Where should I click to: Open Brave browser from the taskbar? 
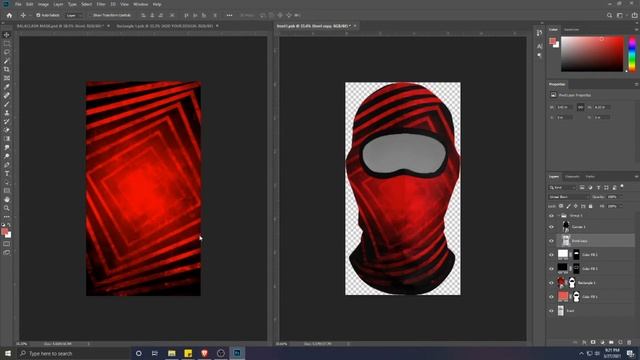point(204,353)
